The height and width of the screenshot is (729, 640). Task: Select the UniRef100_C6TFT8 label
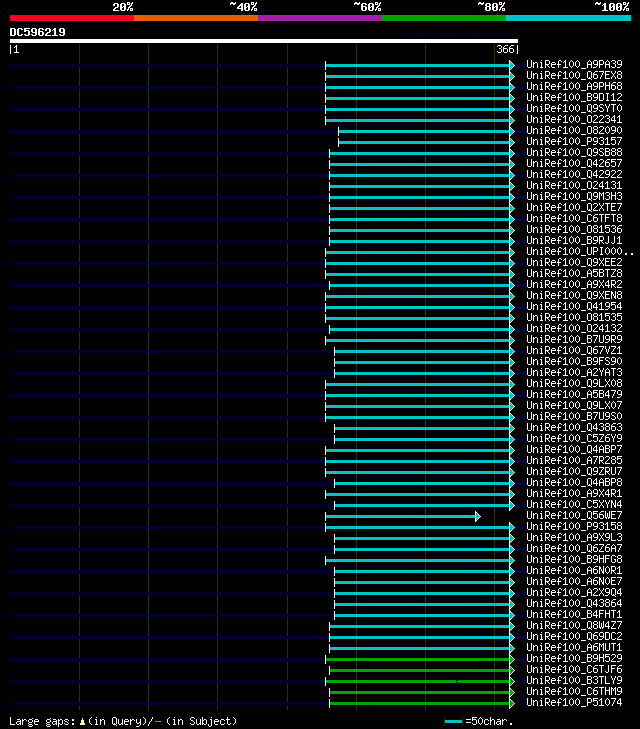pos(574,219)
